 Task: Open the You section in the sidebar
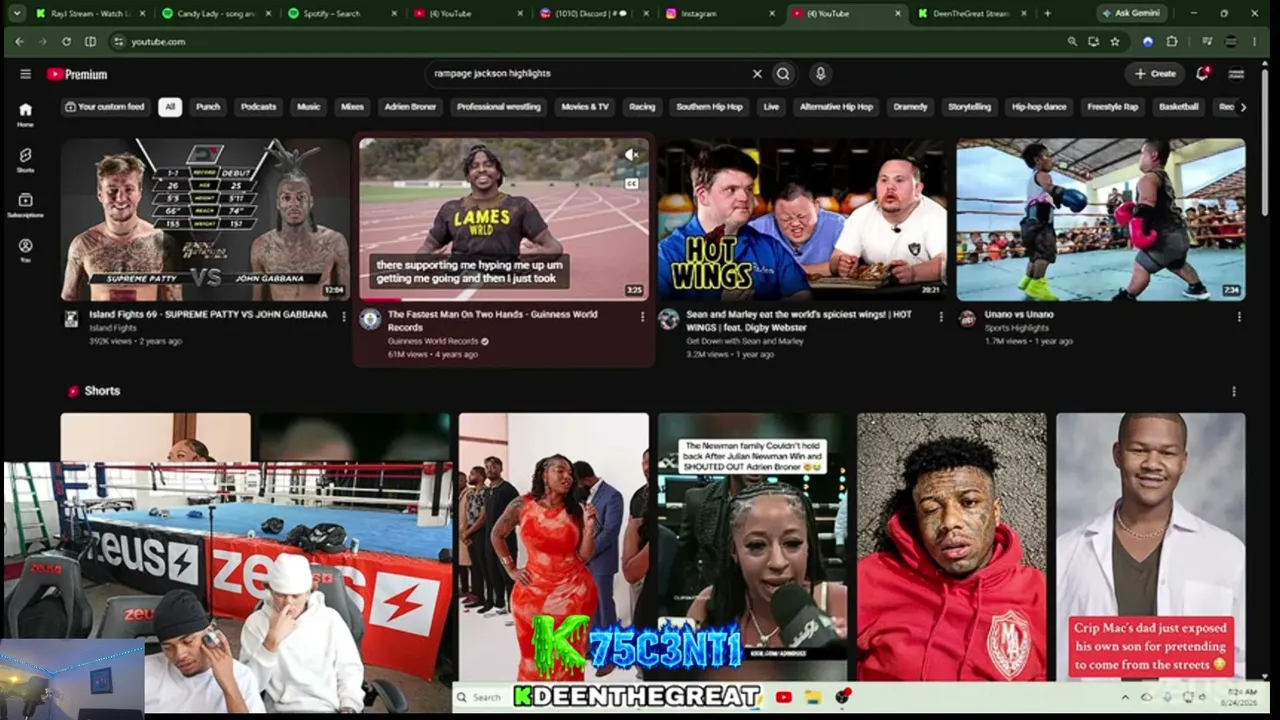pyautogui.click(x=25, y=250)
